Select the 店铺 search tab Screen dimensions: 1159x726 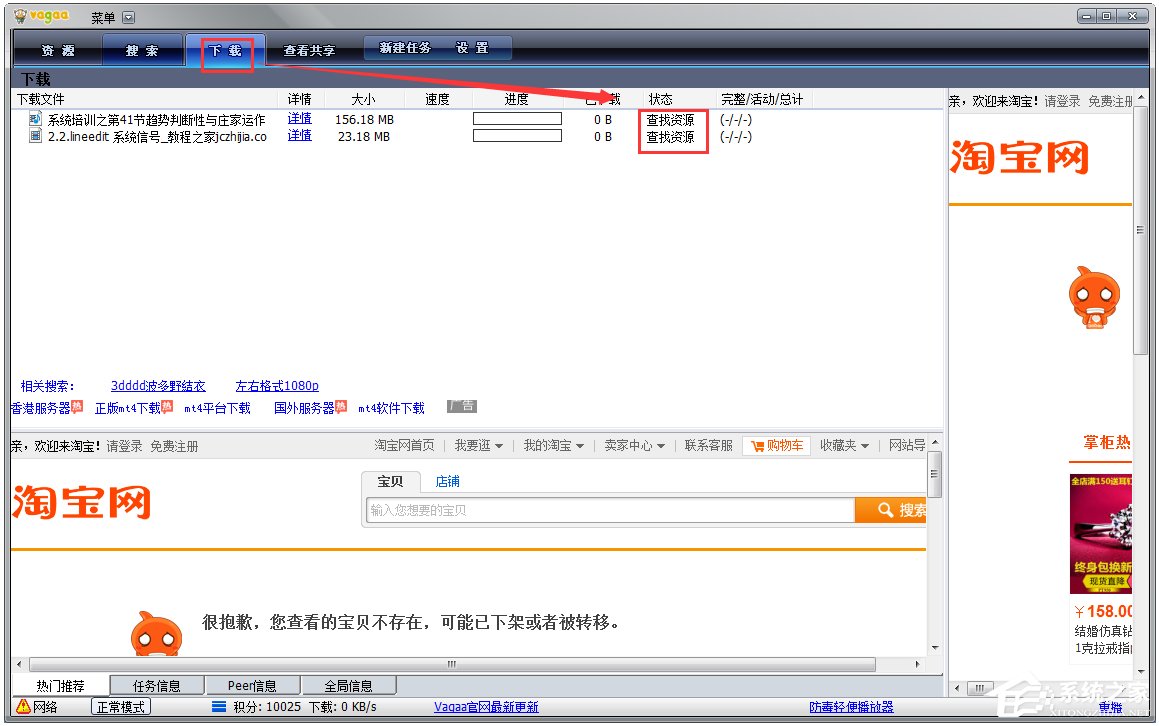[447, 481]
